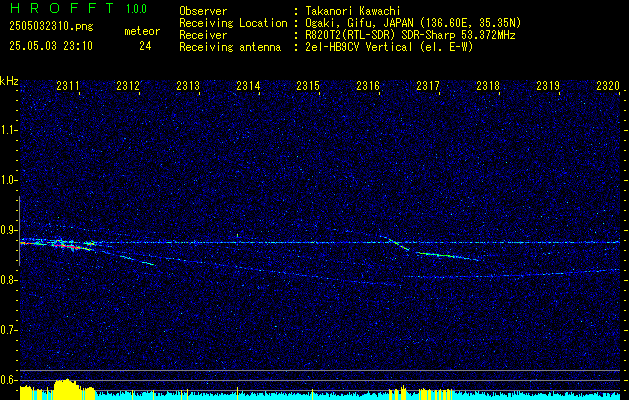Click the 2318 time axis marker
Image resolution: width=629 pixels, height=400 pixels.
pyautogui.click(x=488, y=85)
